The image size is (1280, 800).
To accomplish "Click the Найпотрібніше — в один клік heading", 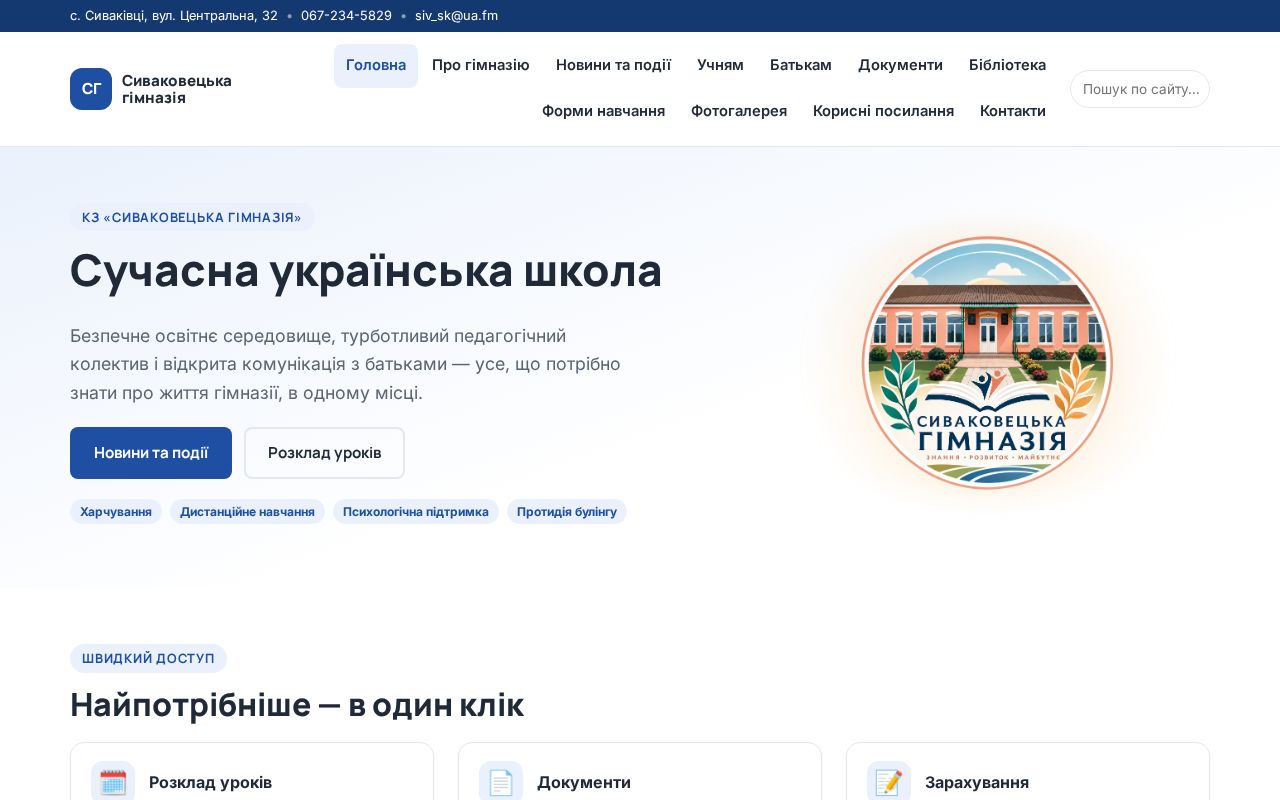I will click(x=297, y=705).
